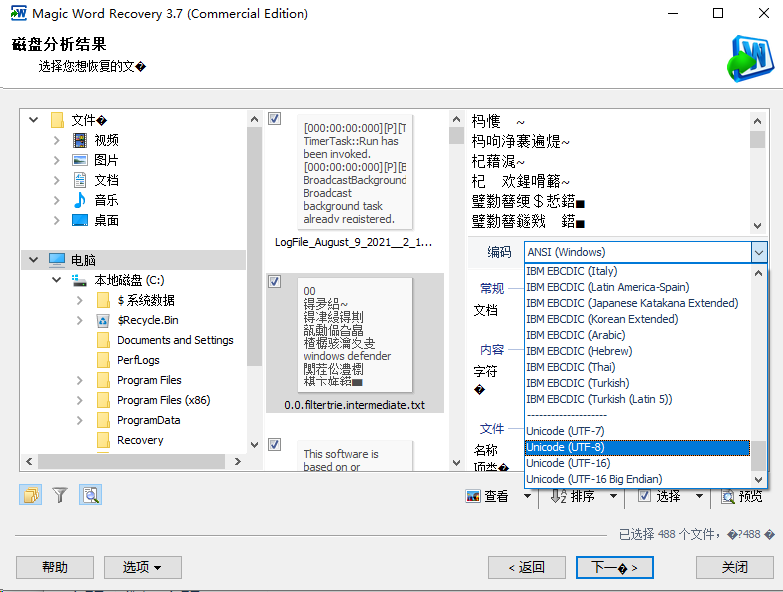Select the 0.0.filtertrie.intermediate.txt thumbnail
Image resolution: width=783 pixels, height=592 pixels.
click(x=355, y=335)
